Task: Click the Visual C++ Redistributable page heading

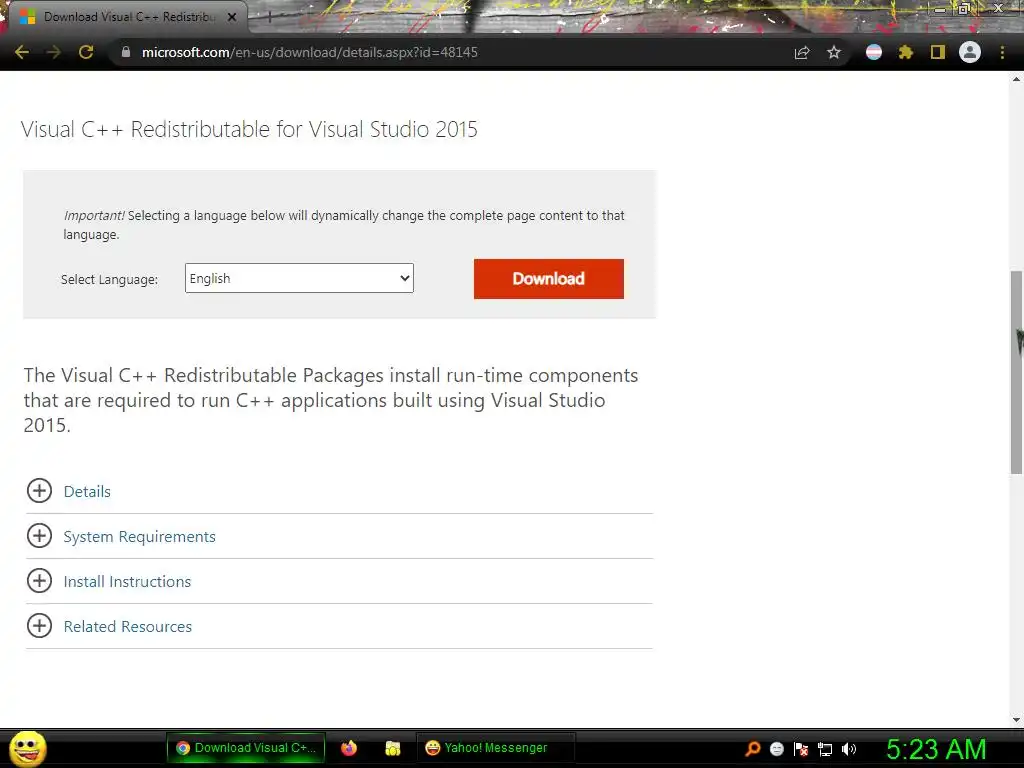Action: click(249, 129)
